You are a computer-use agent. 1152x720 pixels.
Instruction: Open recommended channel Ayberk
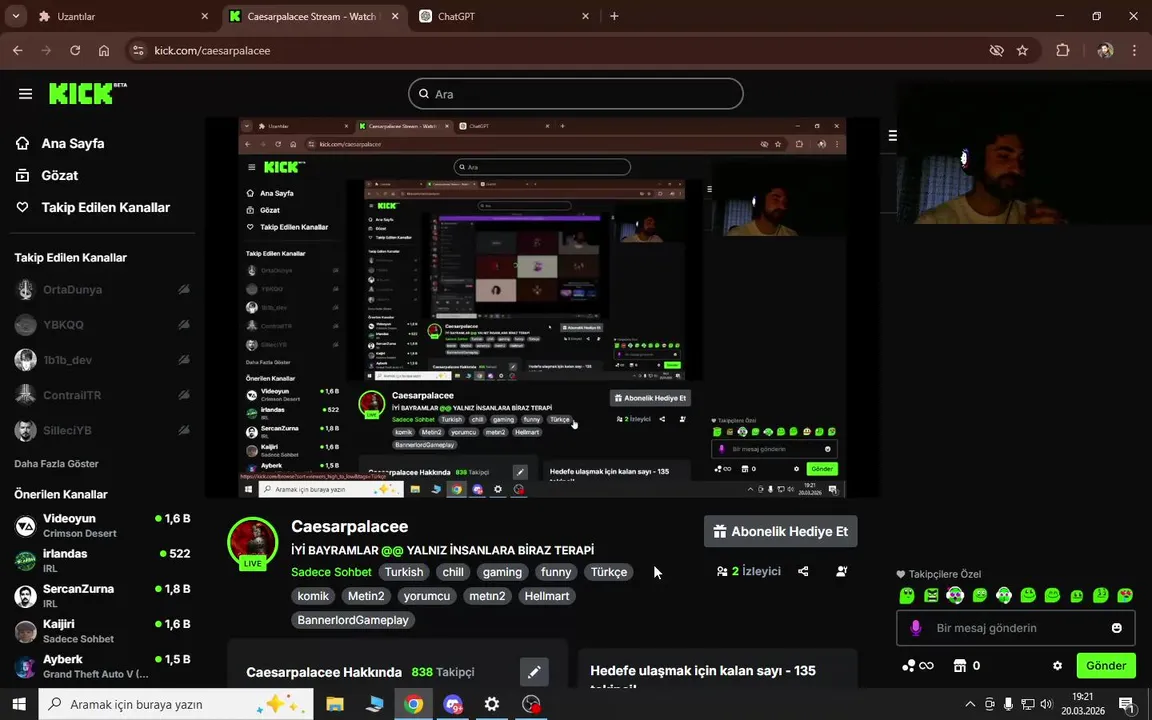(x=103, y=666)
